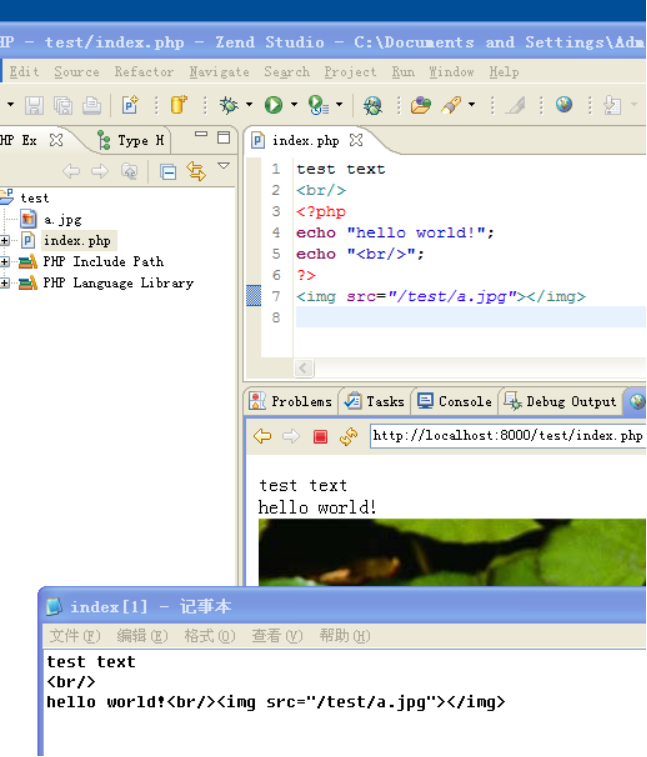Open the web browser globe icon in toolbar
647x757 pixels.
coord(563,104)
